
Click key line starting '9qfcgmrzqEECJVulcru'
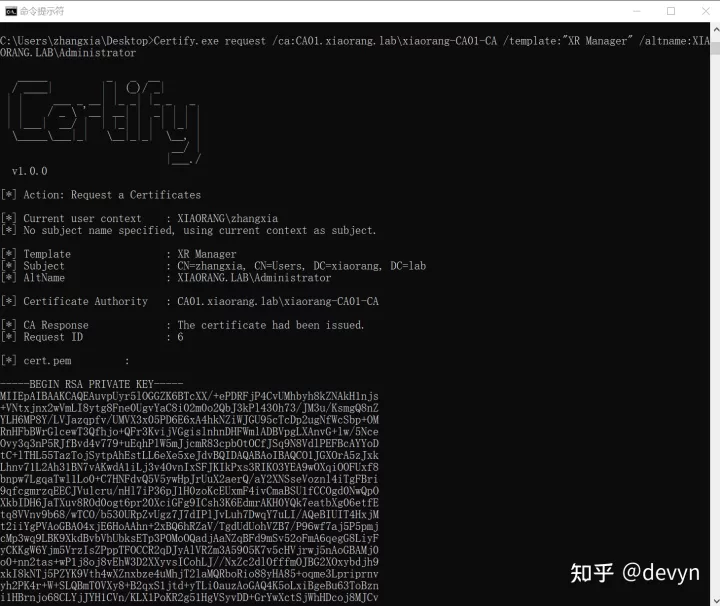(189, 491)
